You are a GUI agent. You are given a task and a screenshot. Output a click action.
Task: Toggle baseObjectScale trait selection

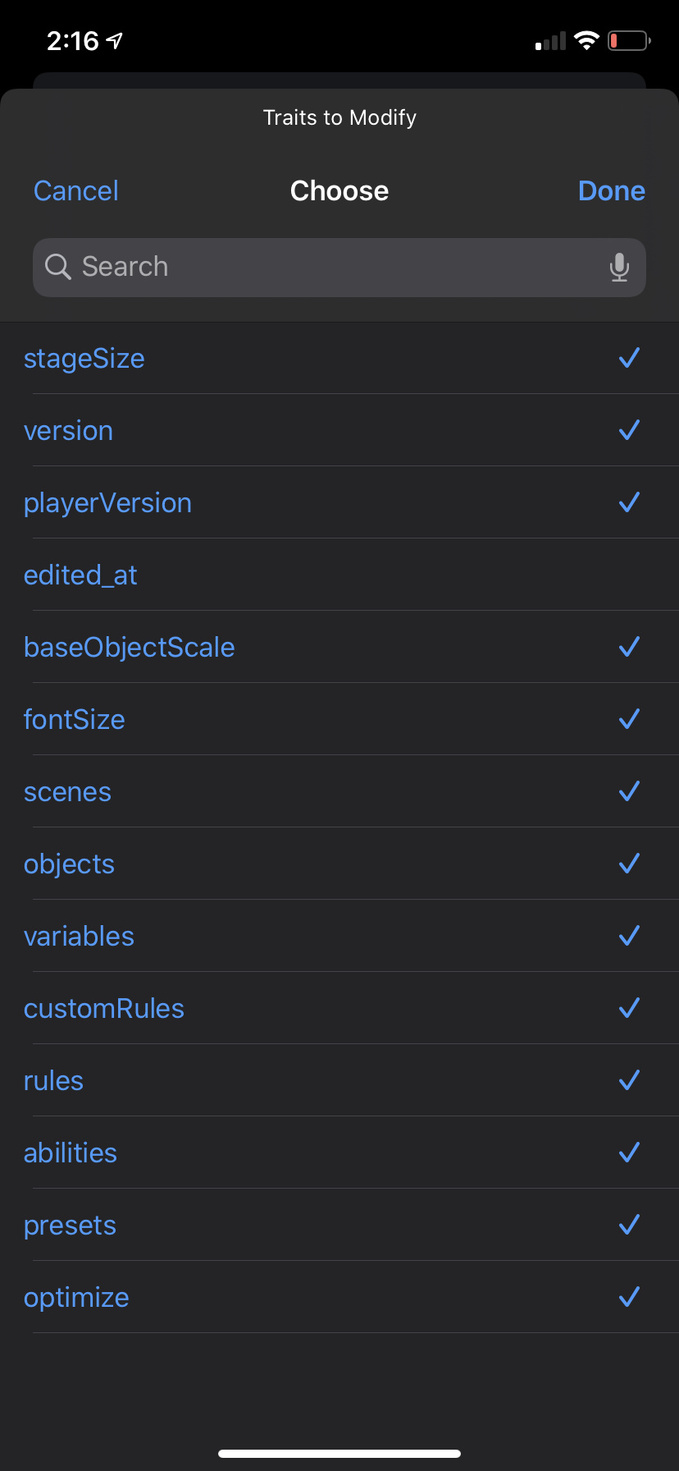[129, 647]
